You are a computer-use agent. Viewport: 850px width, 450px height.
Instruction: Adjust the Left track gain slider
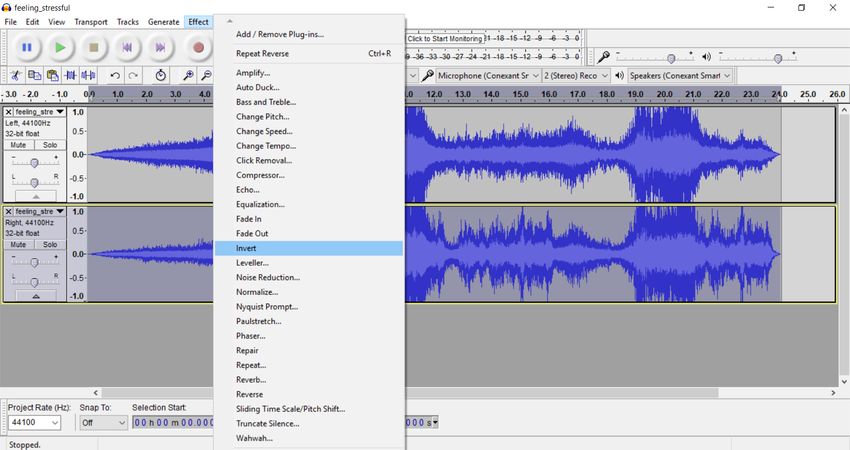35,163
